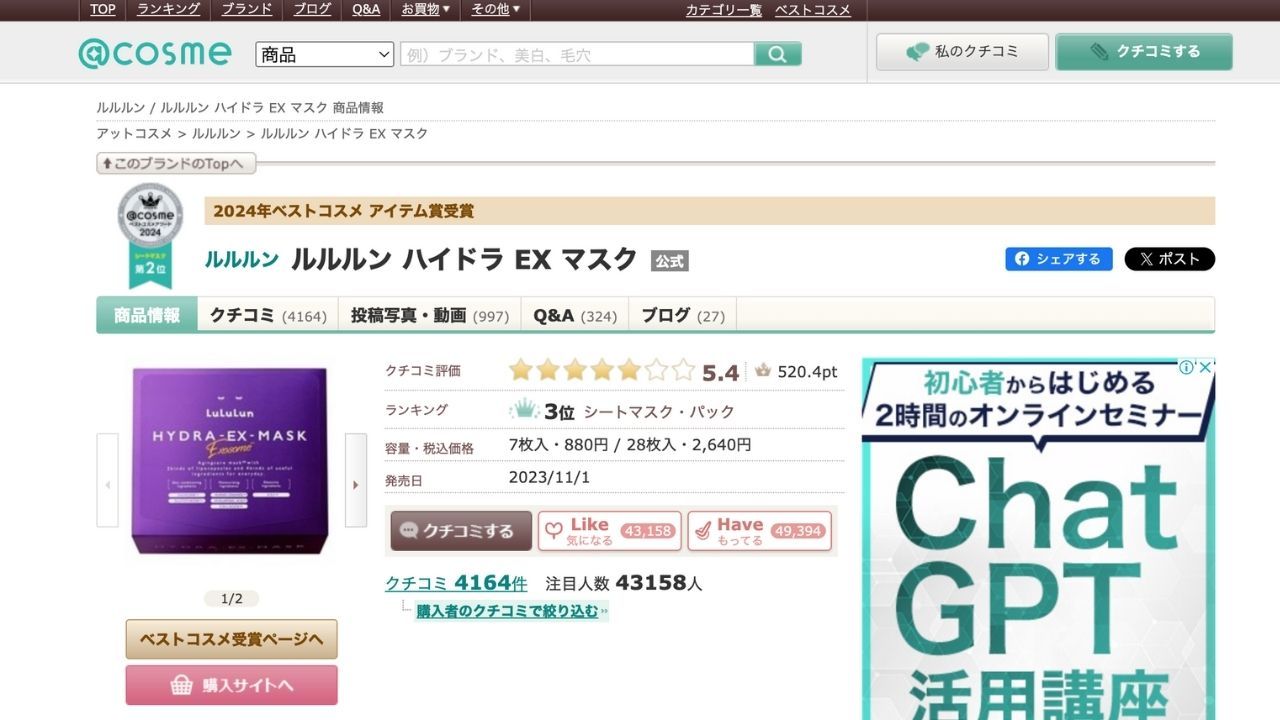Expand the その他 menu

pos(496,9)
